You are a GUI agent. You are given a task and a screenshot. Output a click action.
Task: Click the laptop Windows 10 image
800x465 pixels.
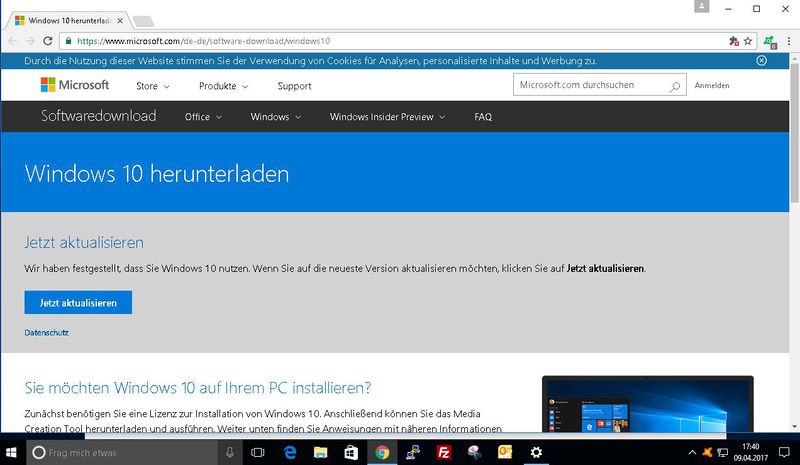(x=647, y=404)
